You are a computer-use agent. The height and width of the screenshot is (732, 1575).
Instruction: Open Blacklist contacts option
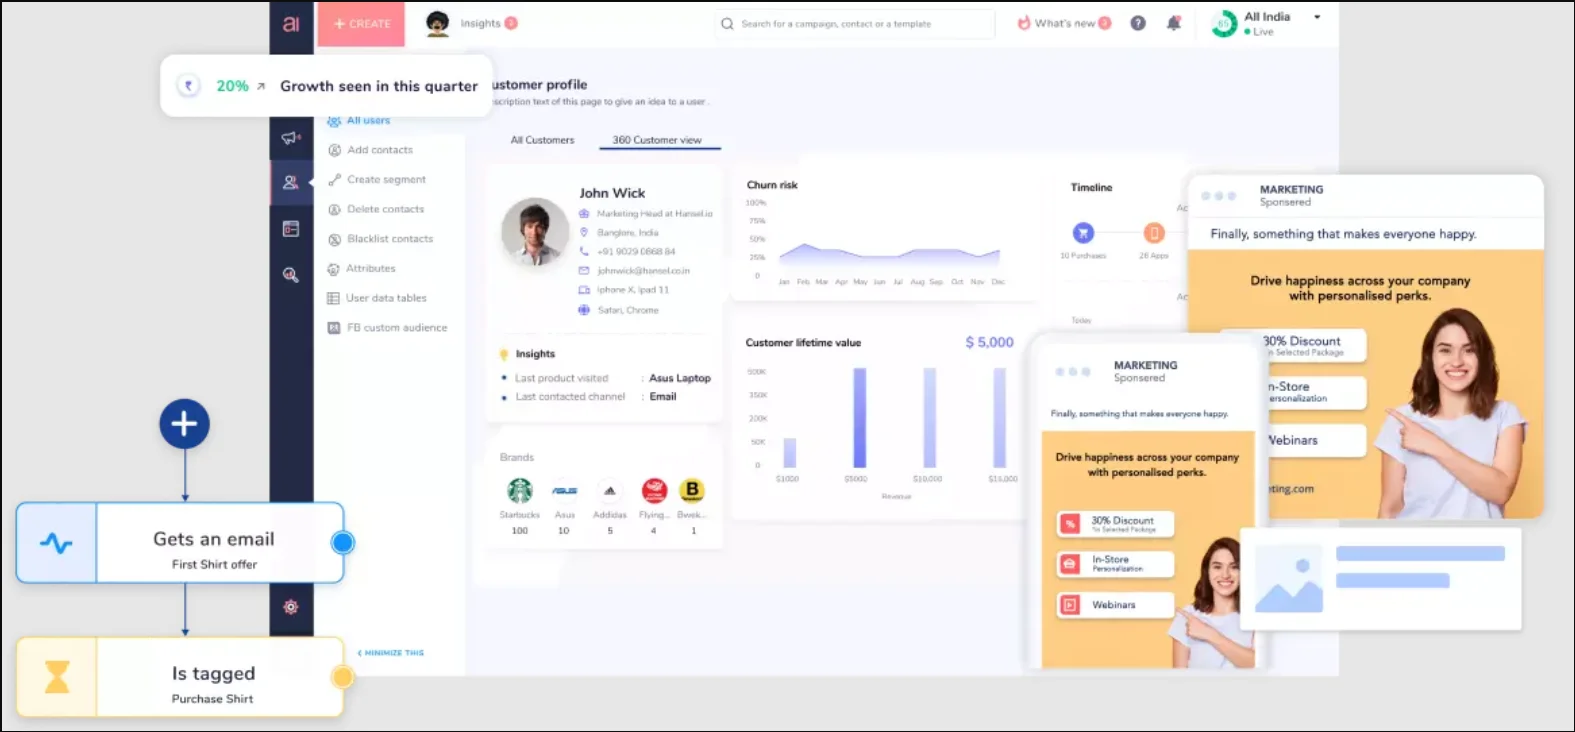[x=390, y=239]
